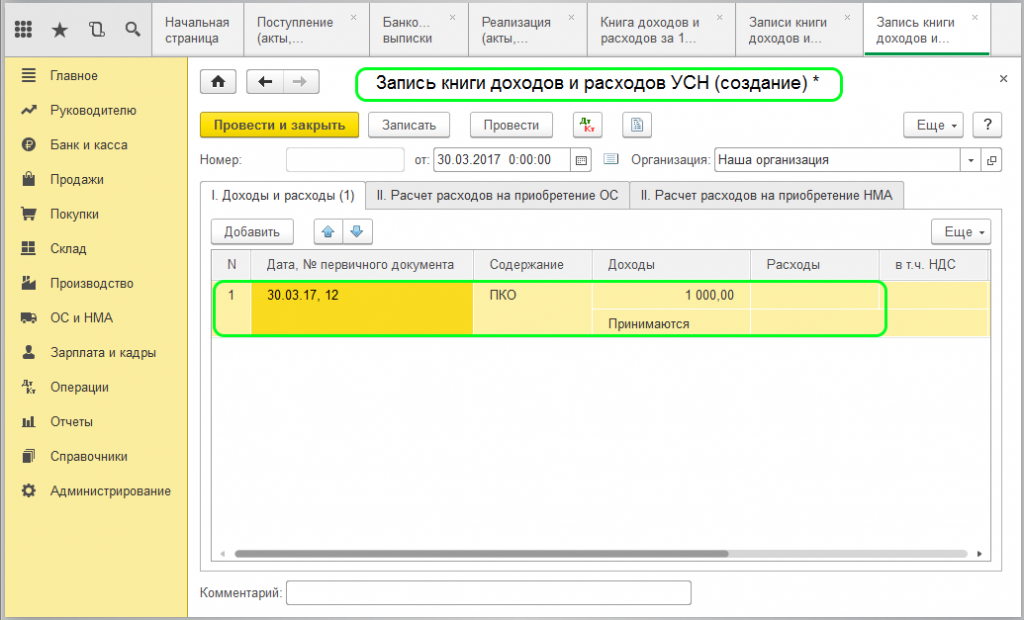Open Favorites star icon
The width and height of the screenshot is (1024, 620).
[60, 29]
